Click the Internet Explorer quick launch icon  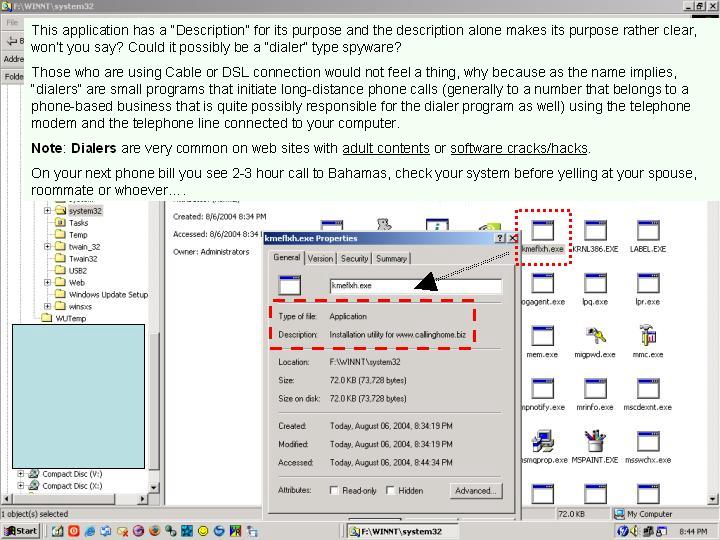(x=90, y=531)
